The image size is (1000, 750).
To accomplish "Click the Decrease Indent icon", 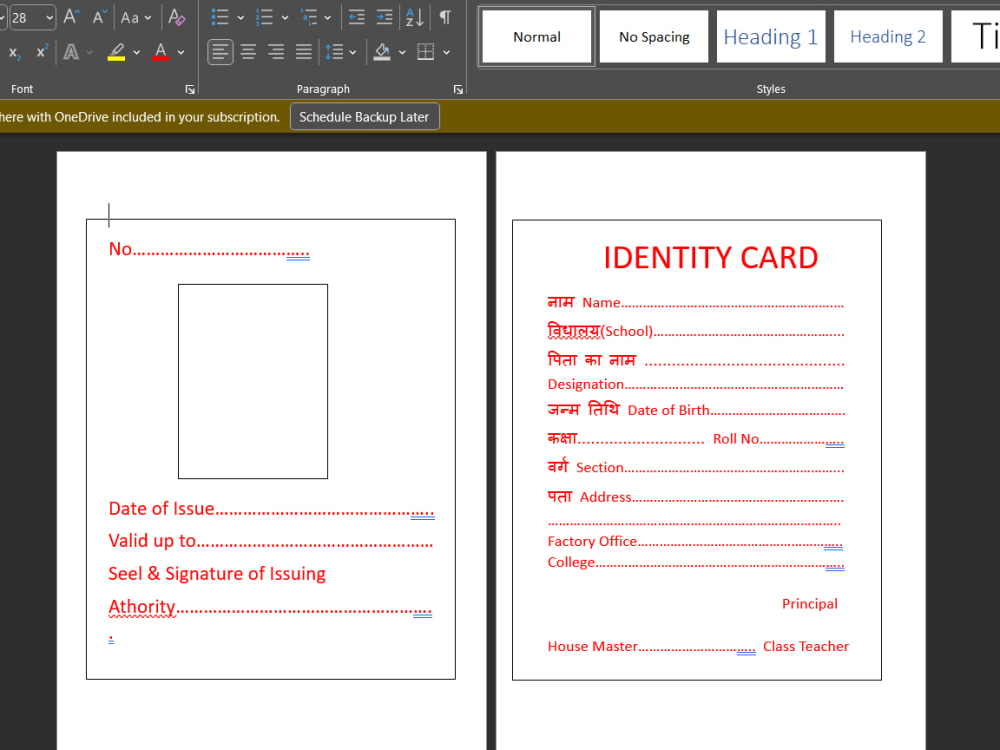I will tap(357, 17).
